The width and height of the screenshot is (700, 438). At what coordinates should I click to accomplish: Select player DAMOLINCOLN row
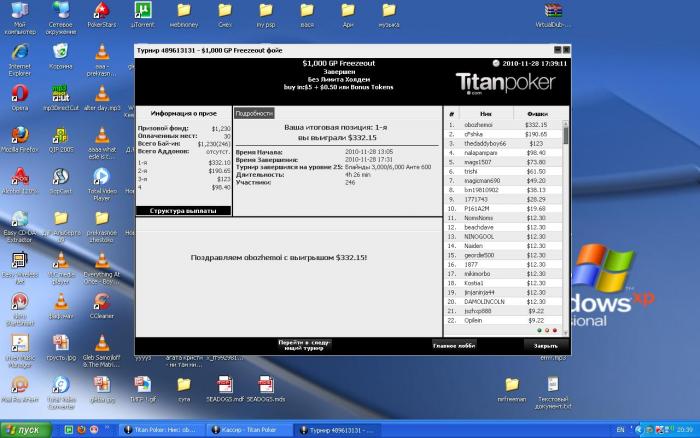(x=503, y=302)
